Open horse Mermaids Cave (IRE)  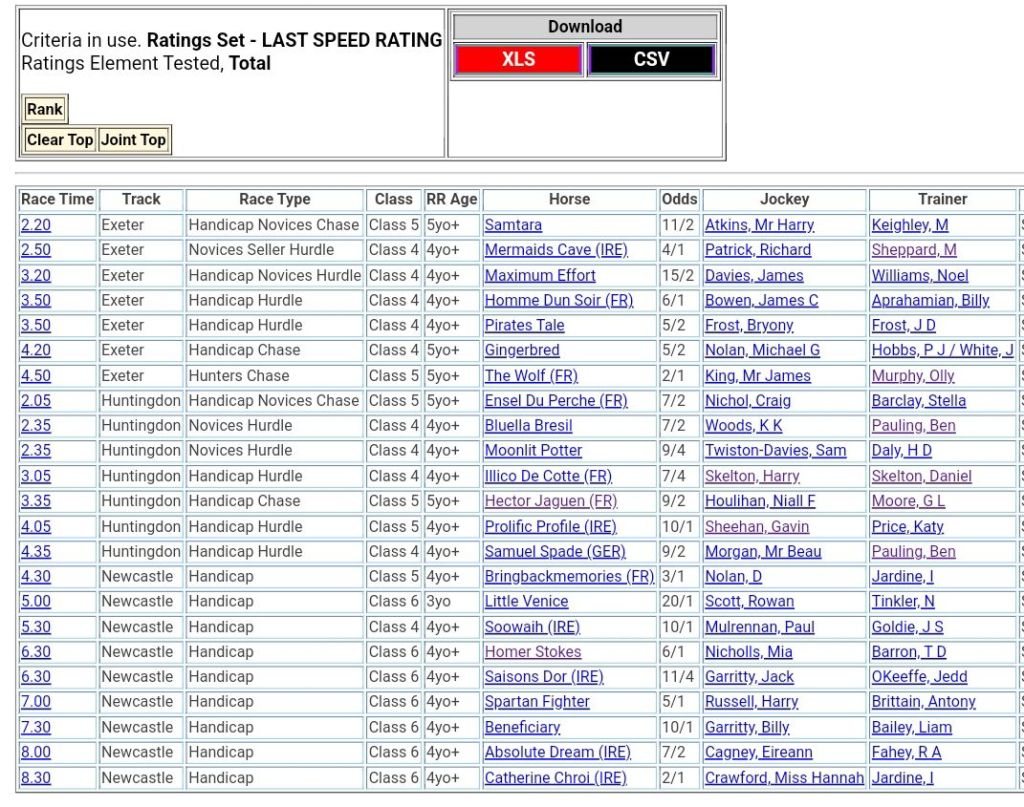point(556,250)
